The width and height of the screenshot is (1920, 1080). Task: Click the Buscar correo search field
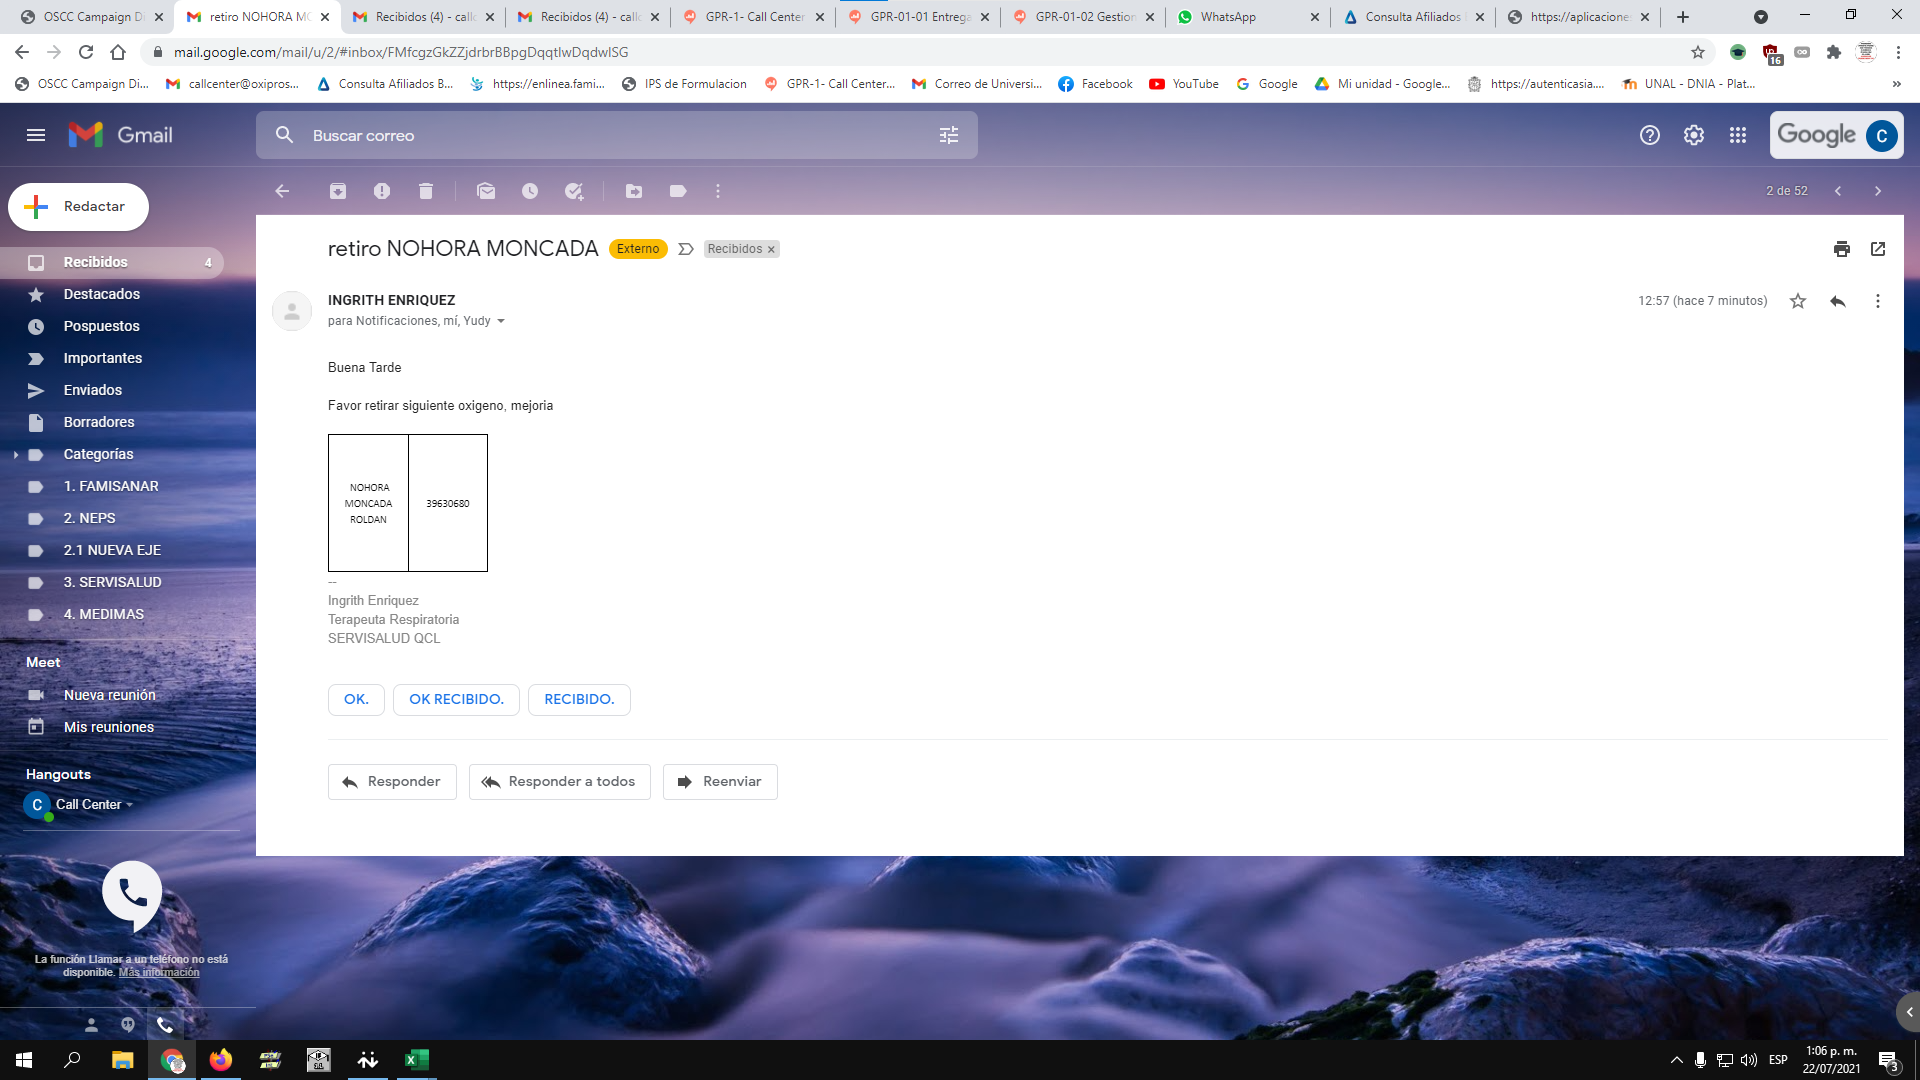[616, 135]
